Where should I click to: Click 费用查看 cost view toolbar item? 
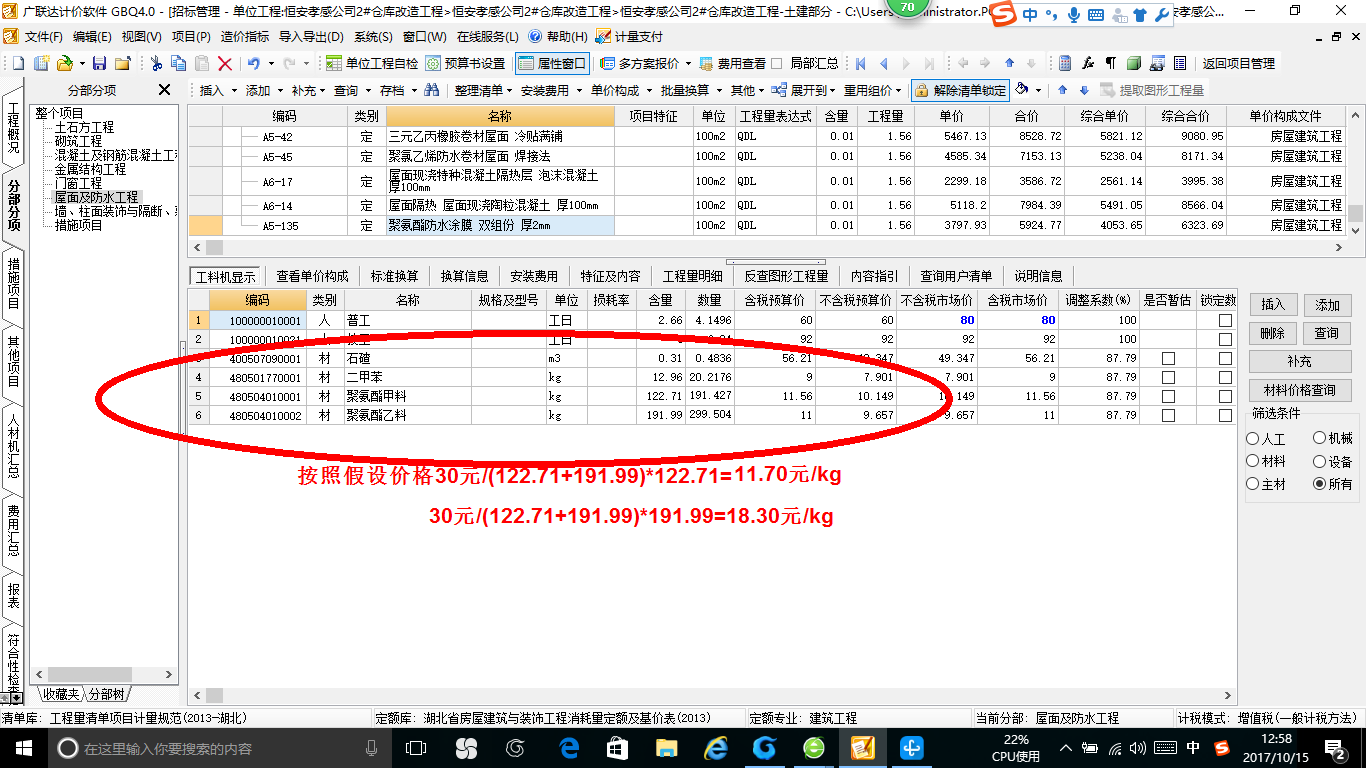(732, 63)
